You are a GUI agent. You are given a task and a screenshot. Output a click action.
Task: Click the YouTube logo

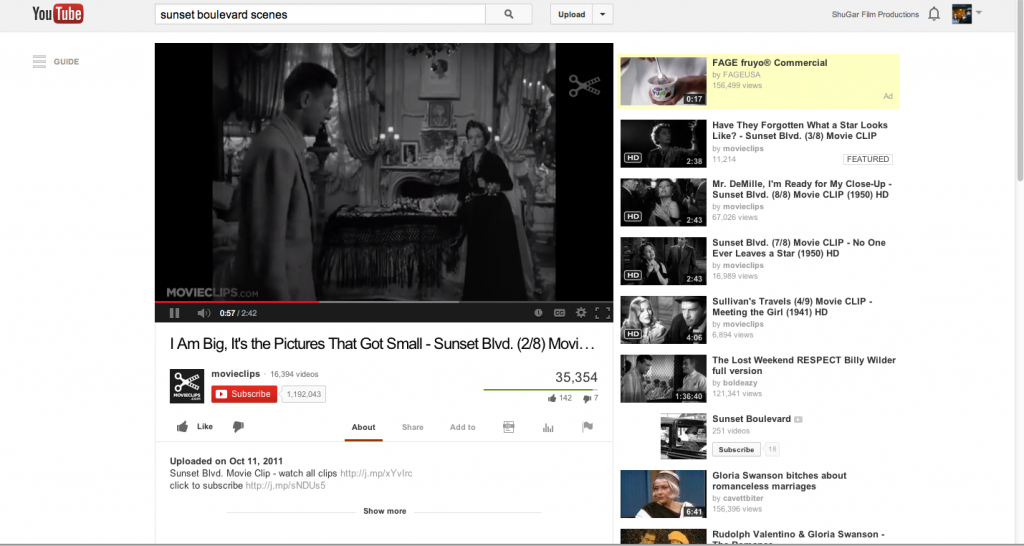57,14
